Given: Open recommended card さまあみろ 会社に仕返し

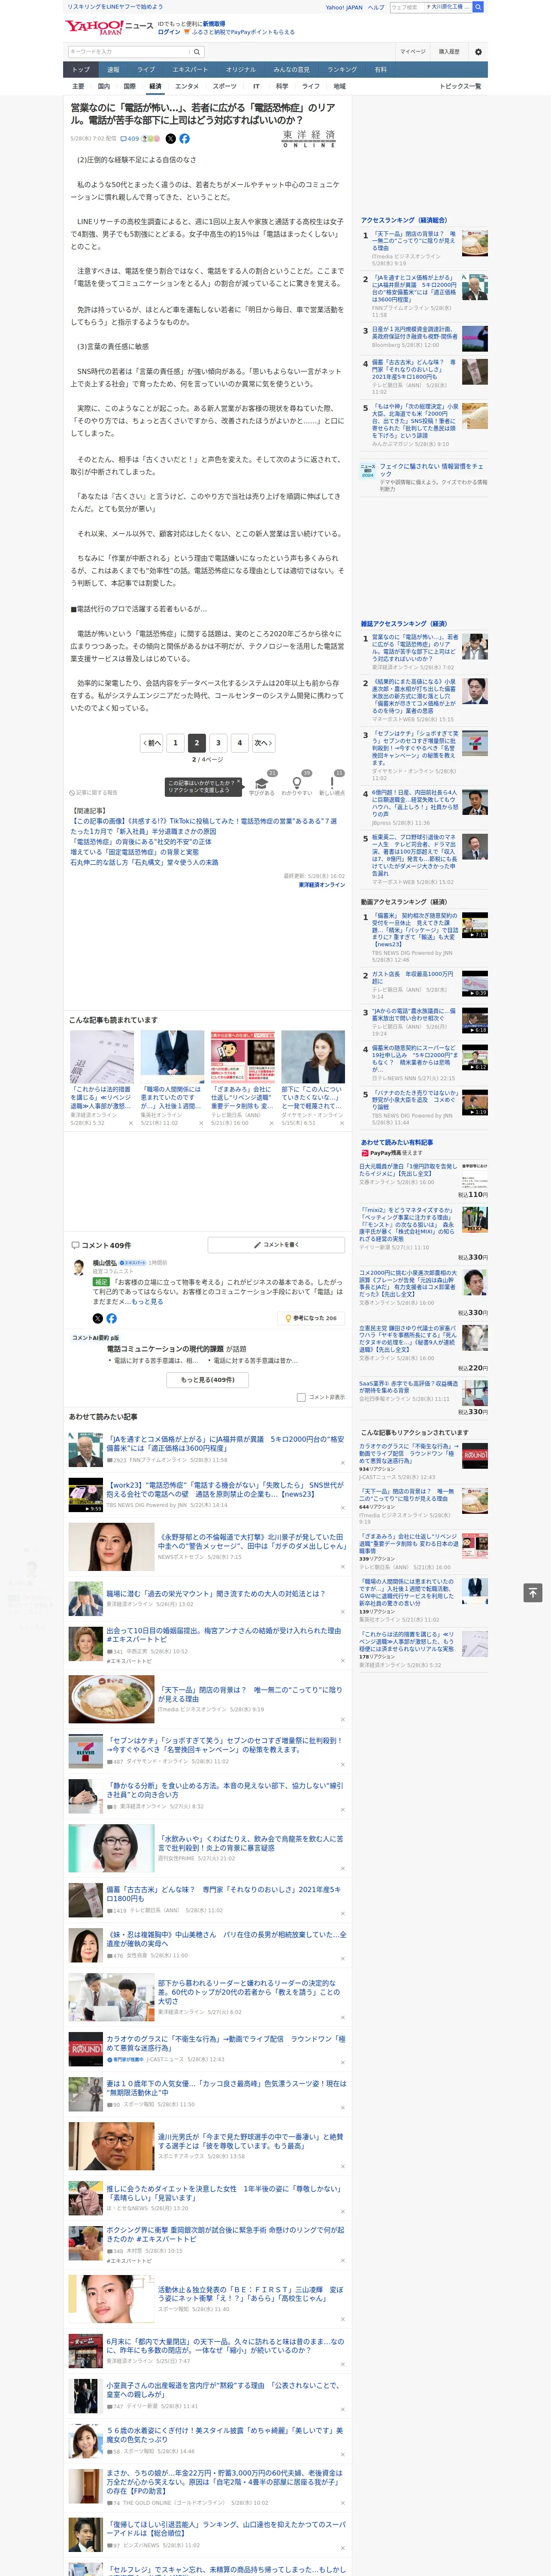Looking at the screenshot, I should point(242,1079).
